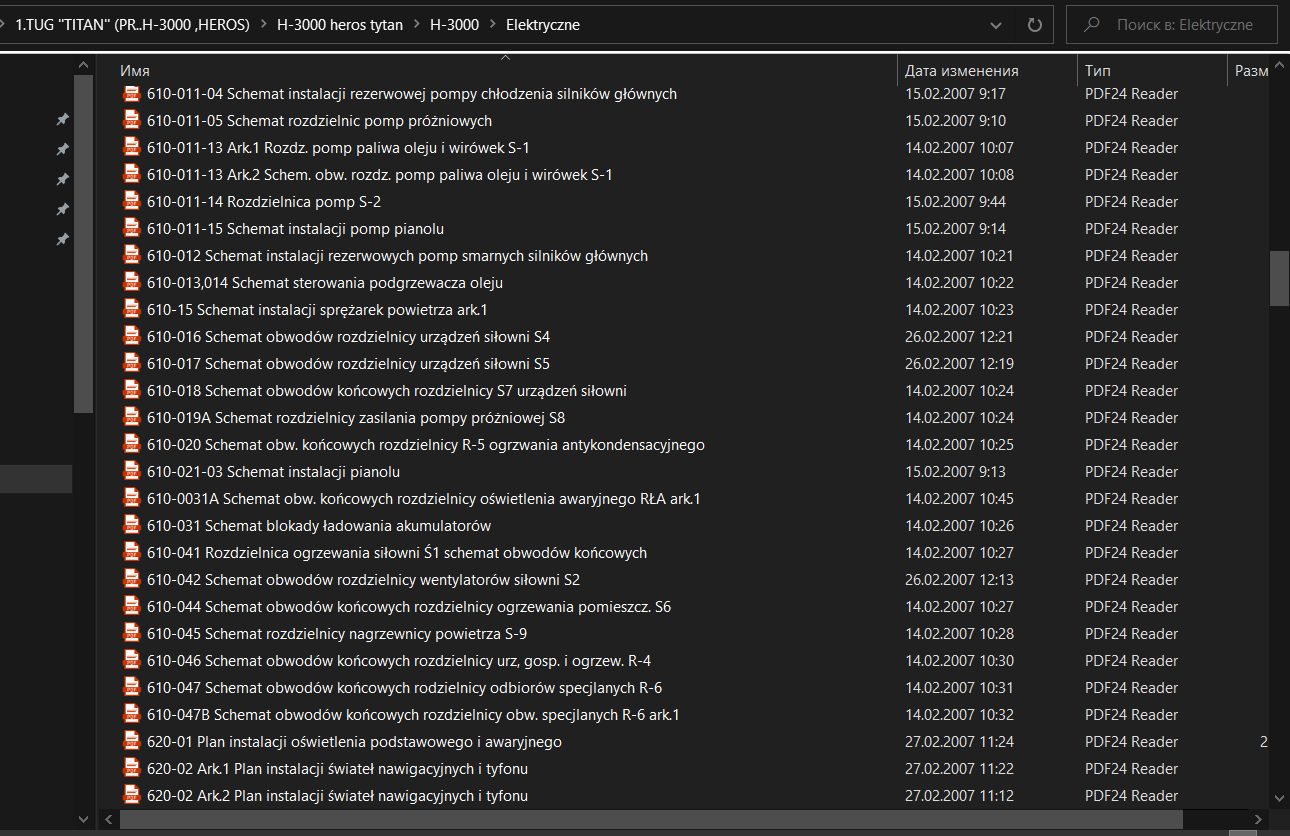Image resolution: width=1290 pixels, height=836 pixels.
Task: Click the refresh button beside the address bar
Action: point(1034,25)
